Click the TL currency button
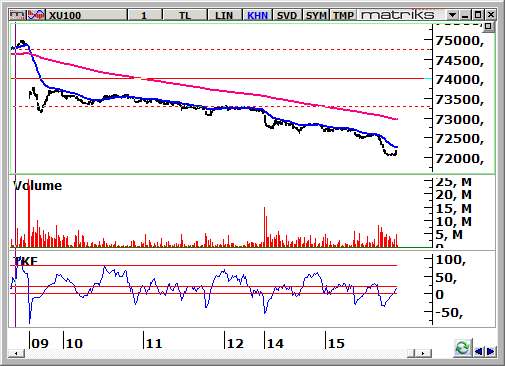 pos(185,16)
